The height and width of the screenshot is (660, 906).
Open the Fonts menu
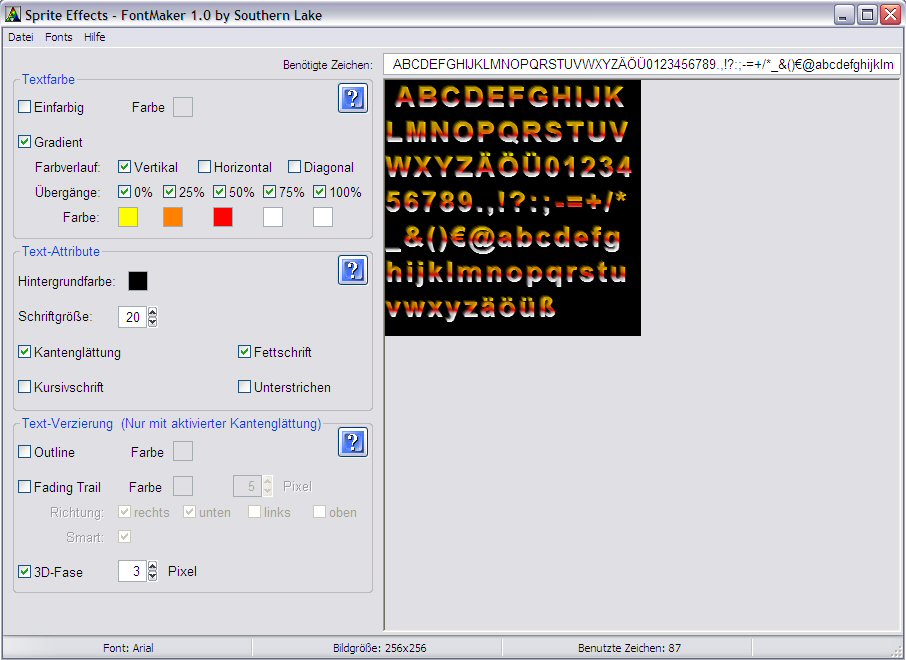point(59,37)
